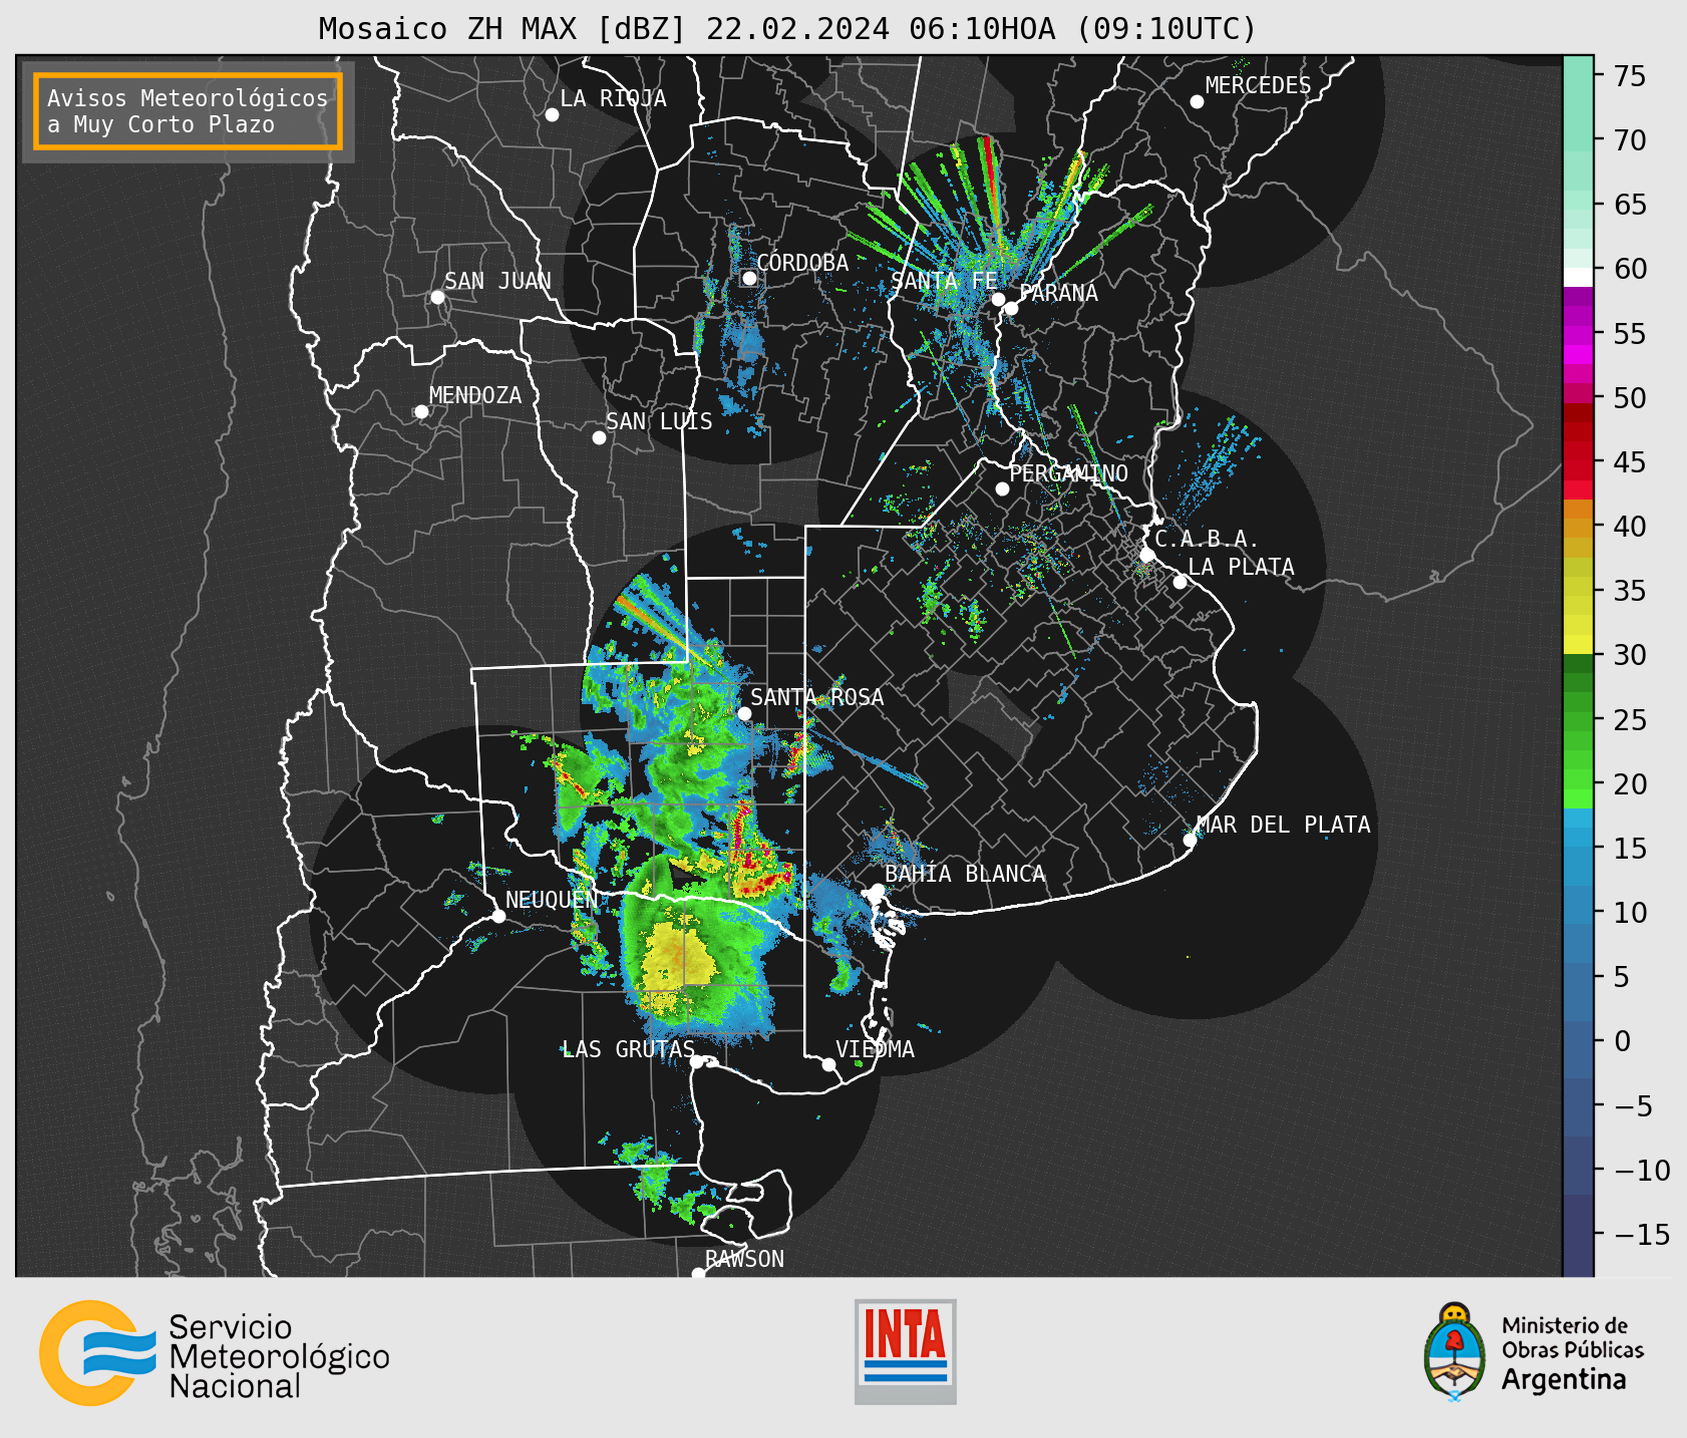Viewport: 1687px width, 1438px height.
Task: Click the Mercedes city dot
Action: [x=1197, y=102]
